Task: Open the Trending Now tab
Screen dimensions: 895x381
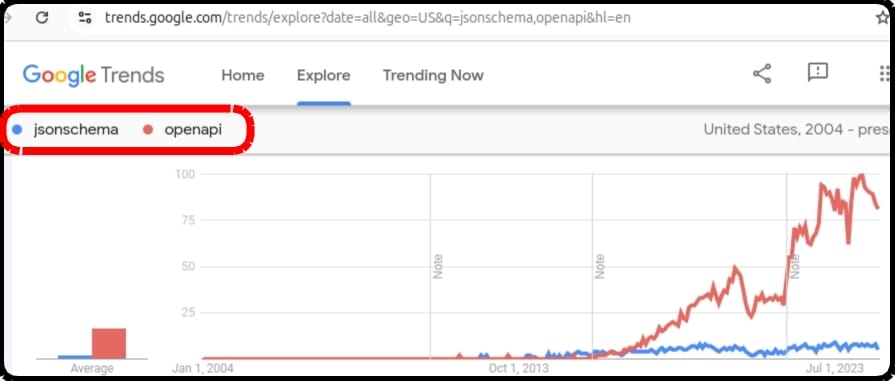Action: tap(433, 75)
